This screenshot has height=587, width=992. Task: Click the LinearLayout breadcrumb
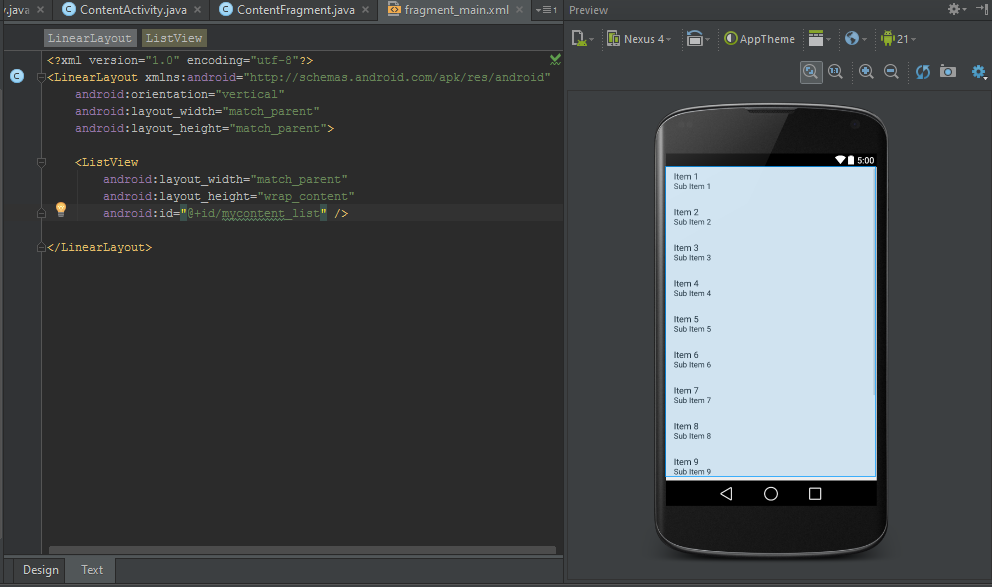(90, 38)
